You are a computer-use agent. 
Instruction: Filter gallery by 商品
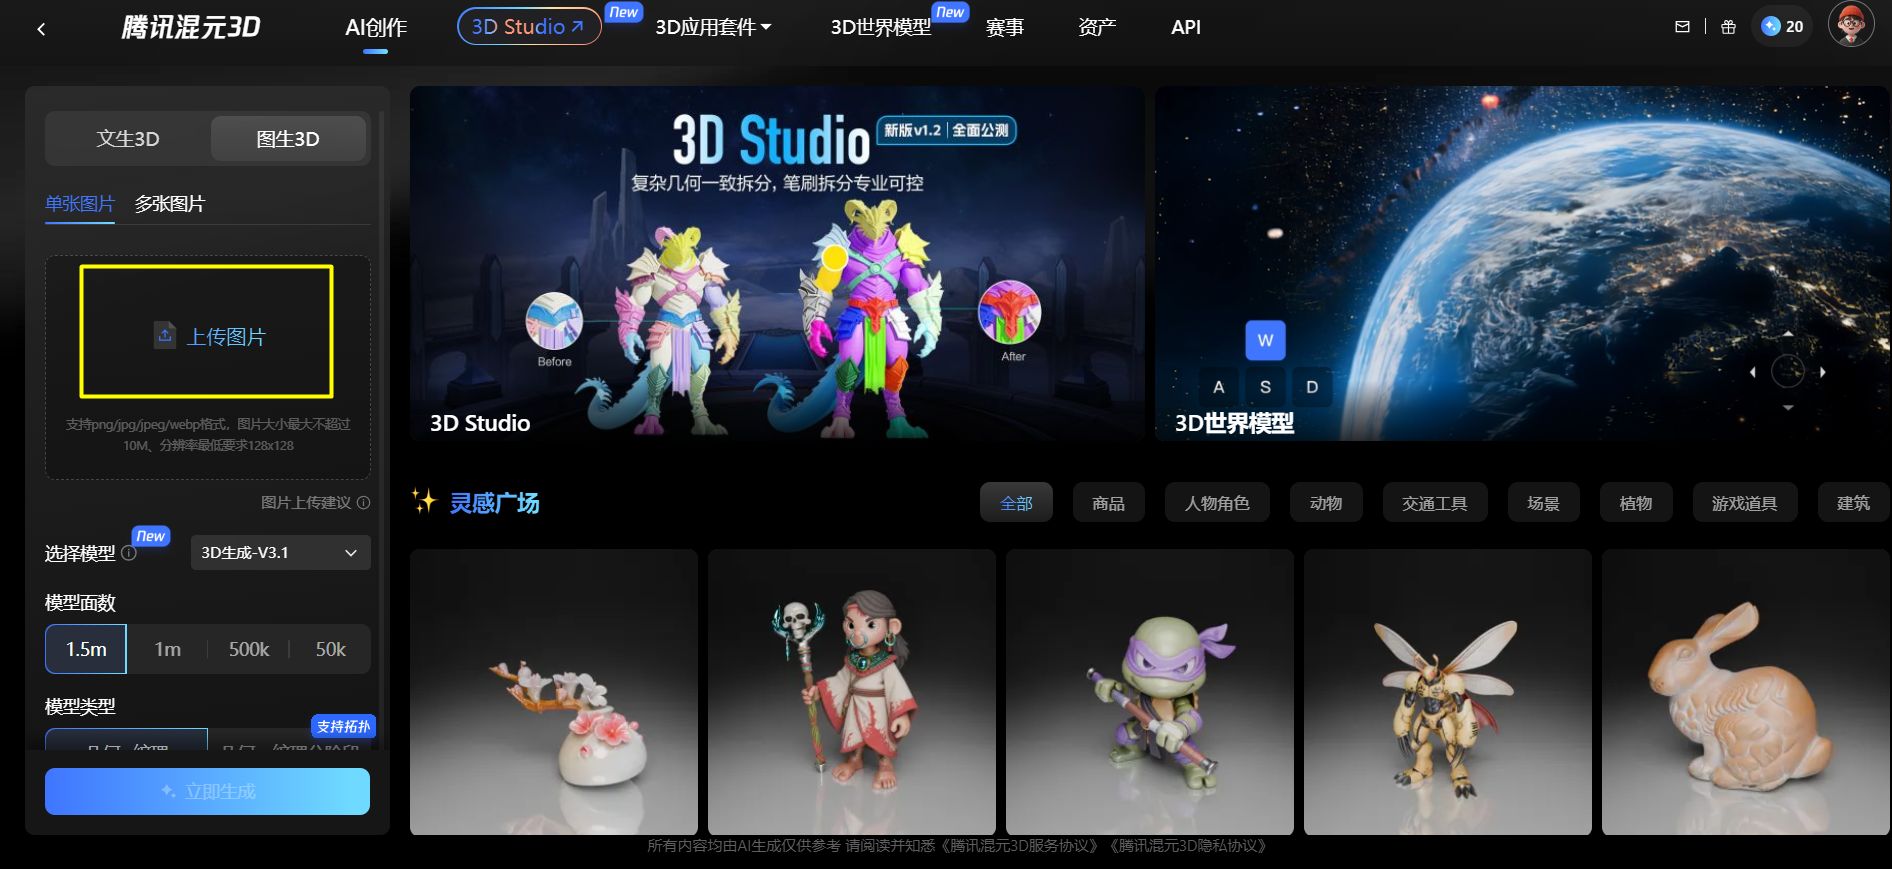[x=1108, y=503]
